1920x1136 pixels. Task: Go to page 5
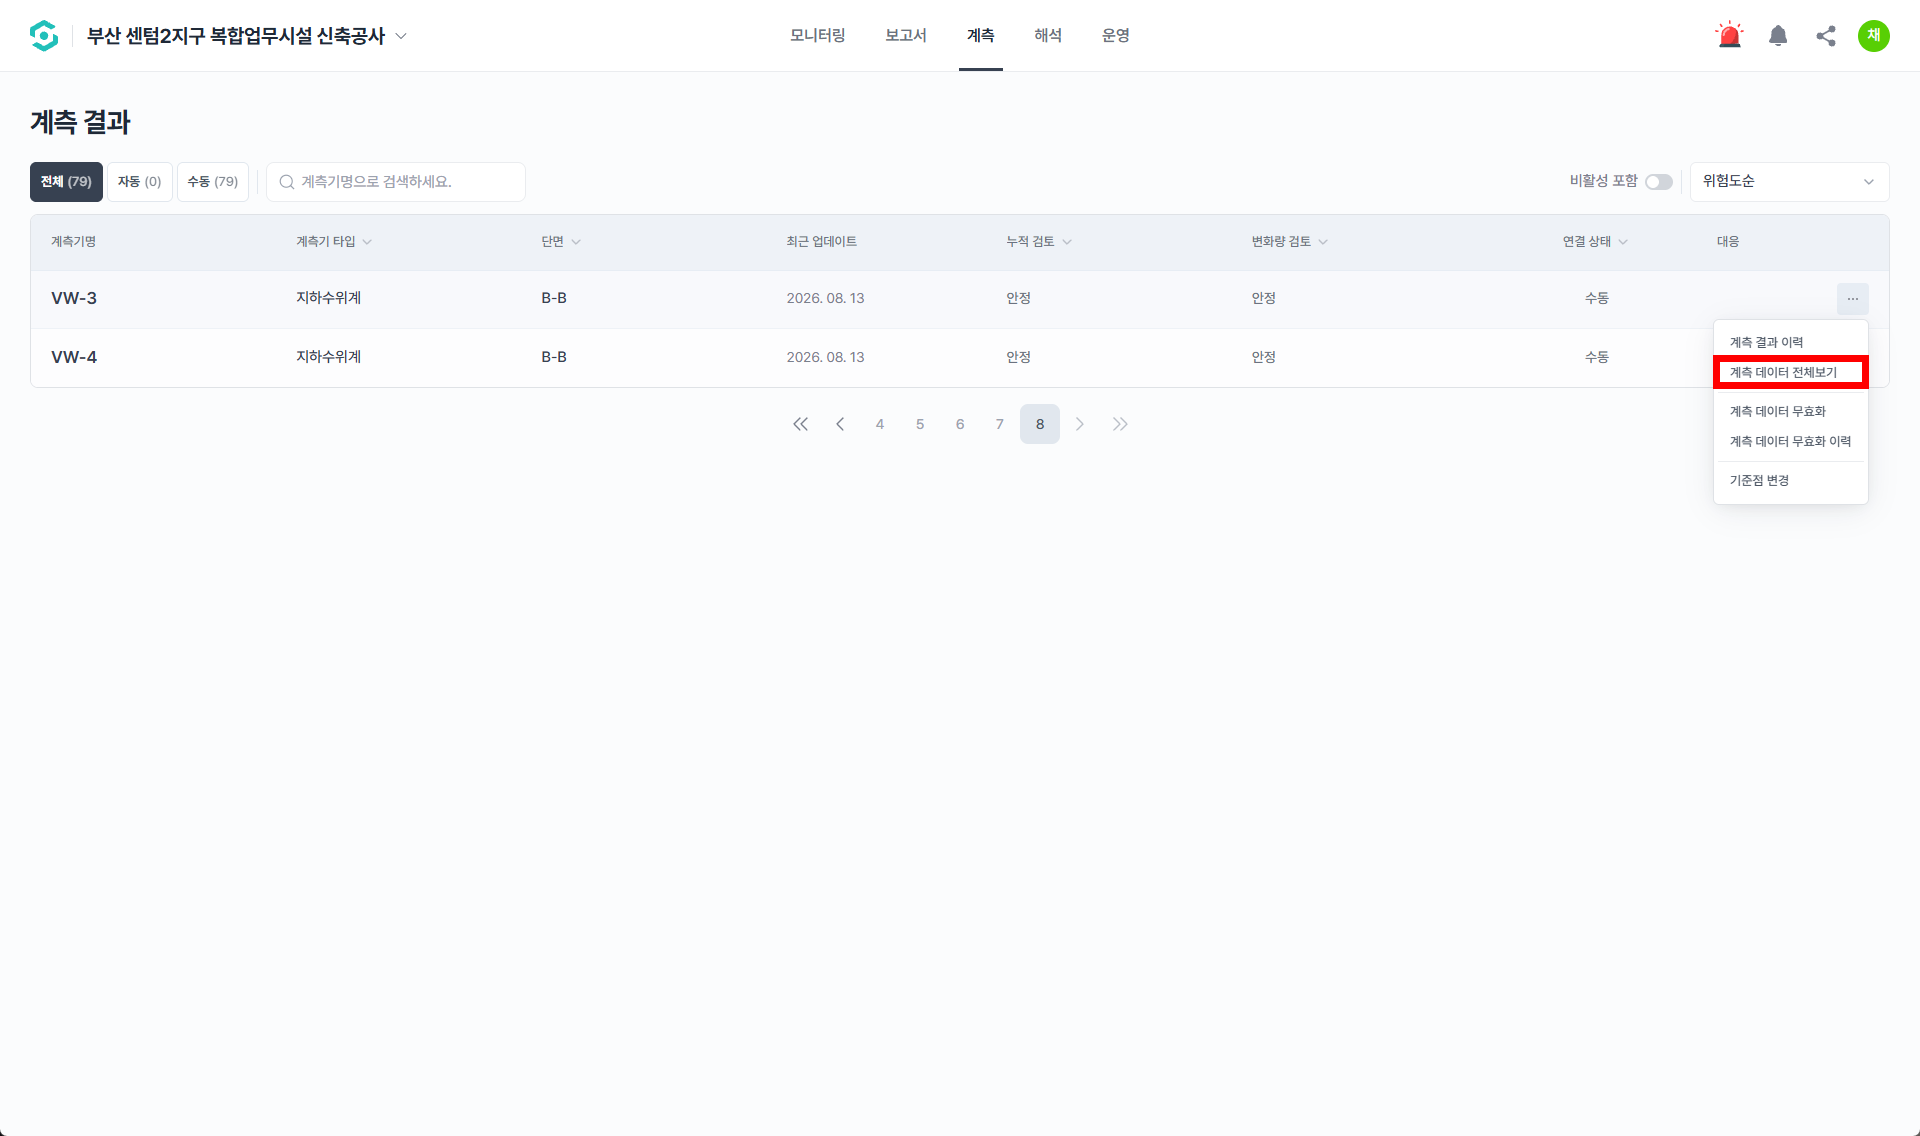[x=920, y=424]
